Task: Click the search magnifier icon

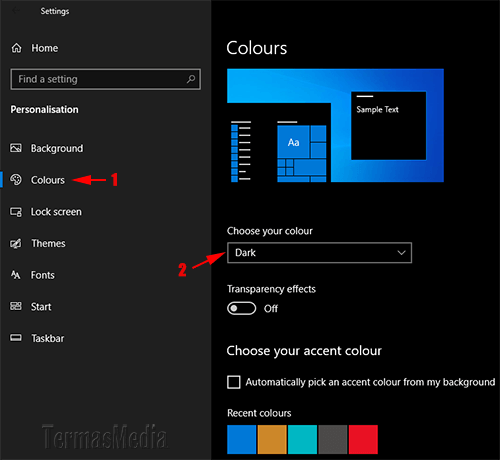Action: pyautogui.click(x=191, y=79)
